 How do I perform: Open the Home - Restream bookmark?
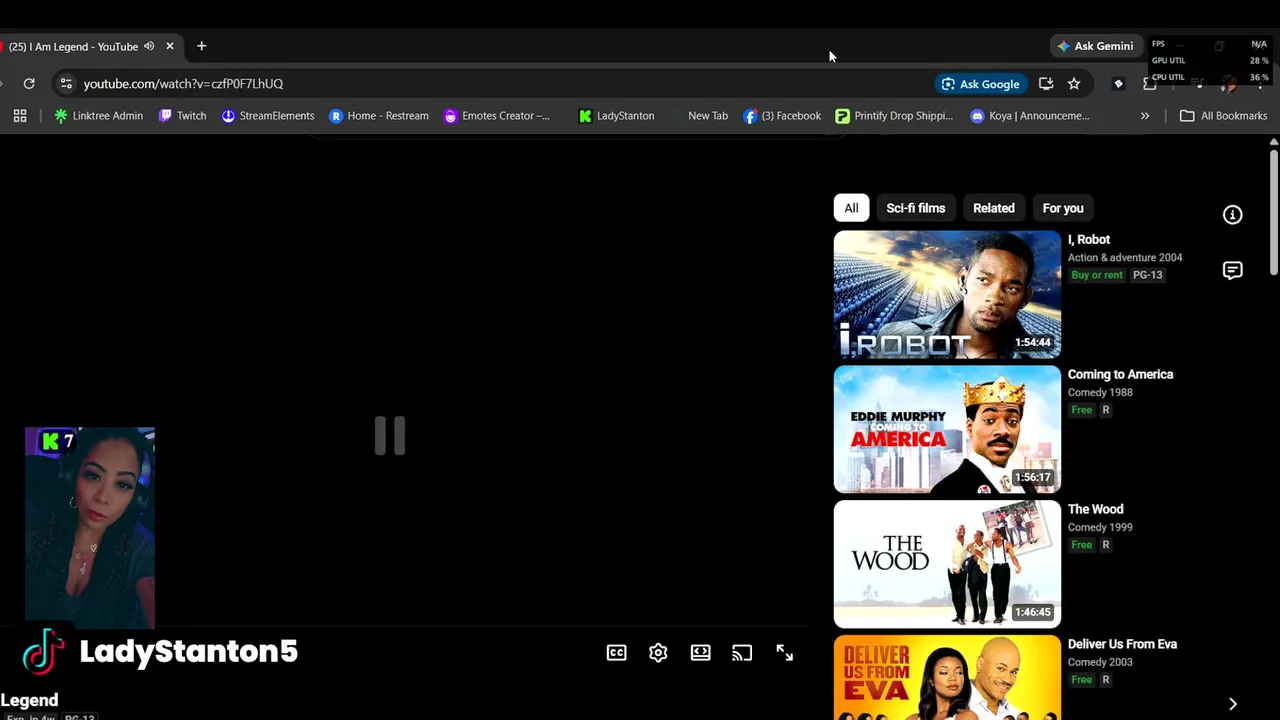(x=379, y=116)
